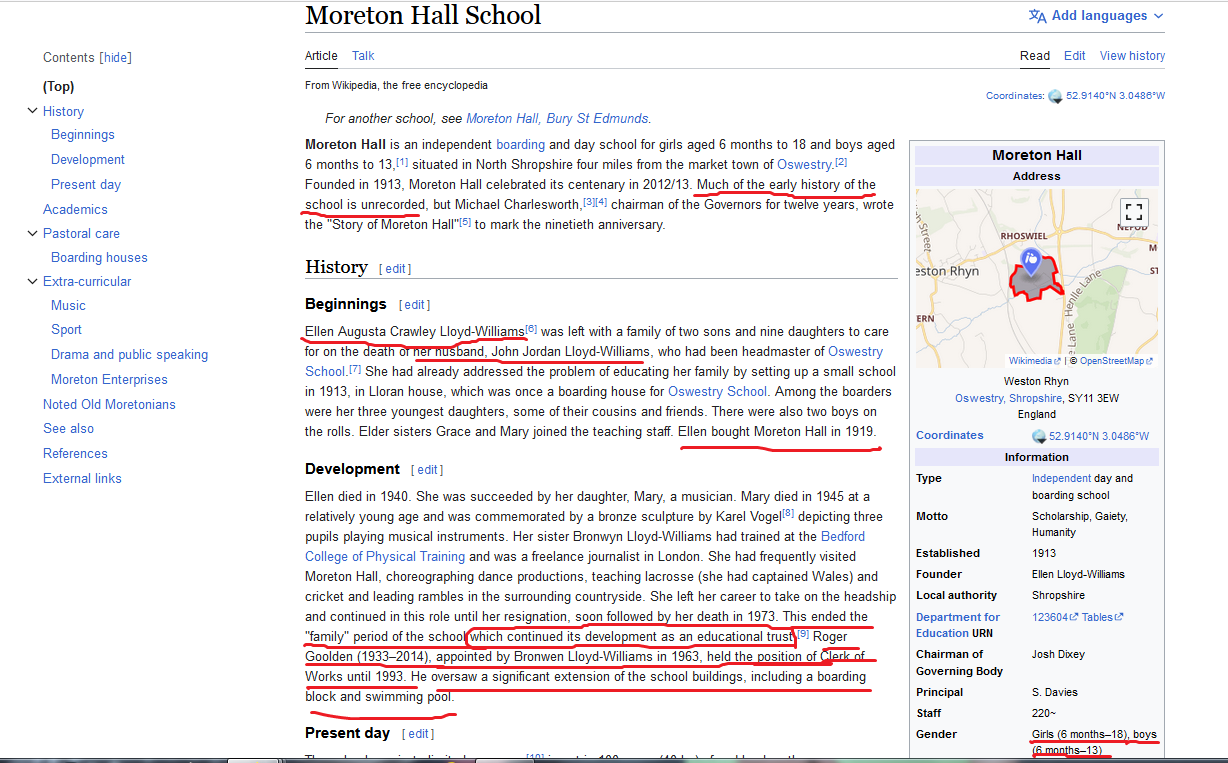Open the Wikimedia map attribution link
The height and width of the screenshot is (763, 1228).
[1035, 361]
